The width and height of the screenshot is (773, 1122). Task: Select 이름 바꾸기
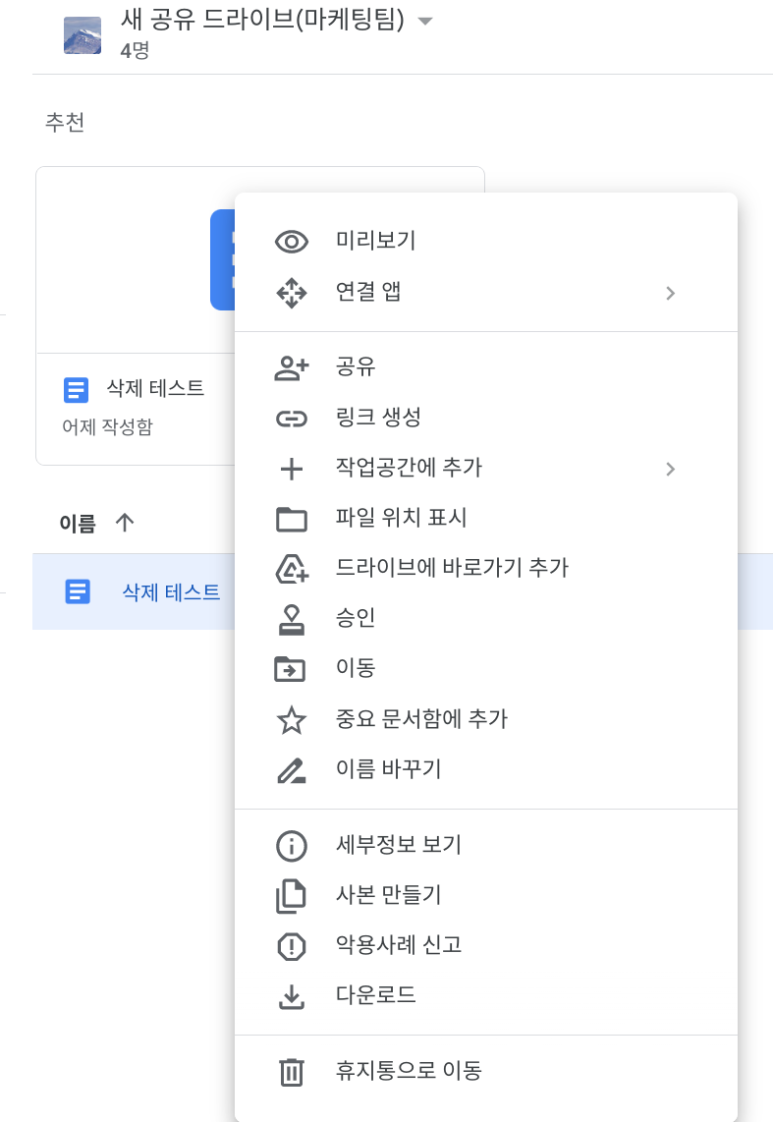point(486,771)
